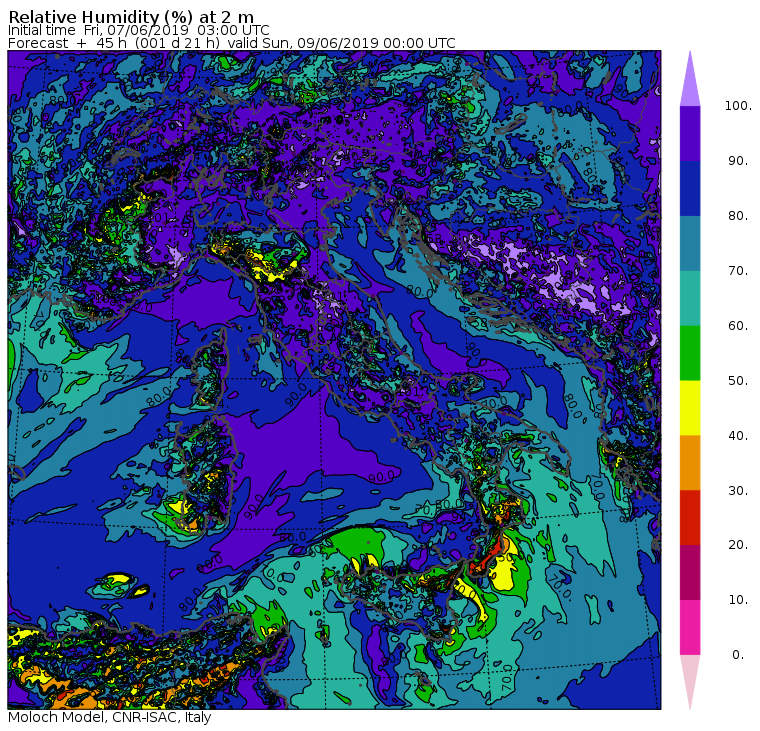Click the 0–10% pink legend band
This screenshot has width=760, height=731.
coord(690,627)
